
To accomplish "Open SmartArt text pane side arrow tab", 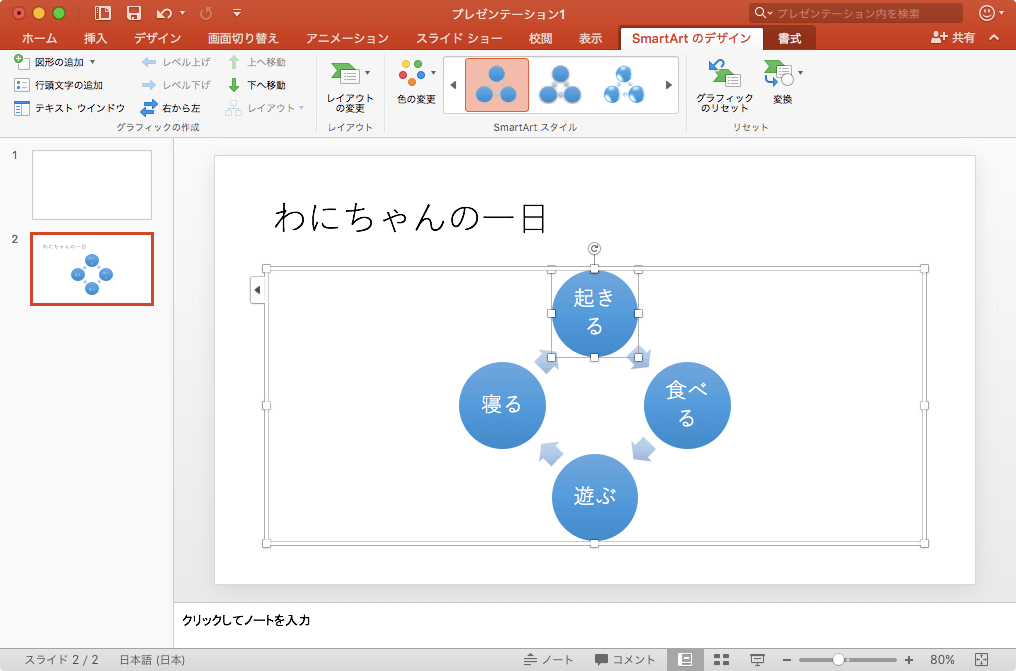I will point(258,290).
